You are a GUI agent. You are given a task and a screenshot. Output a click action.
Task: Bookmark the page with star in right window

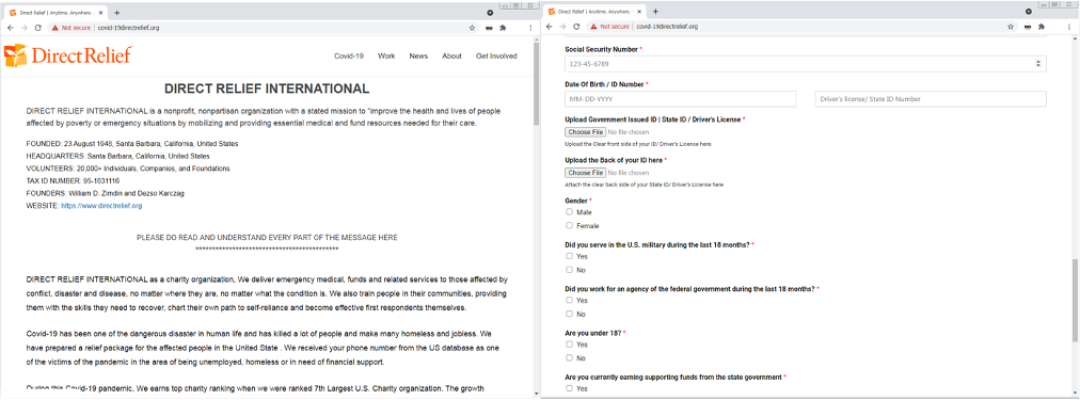coord(1010,26)
